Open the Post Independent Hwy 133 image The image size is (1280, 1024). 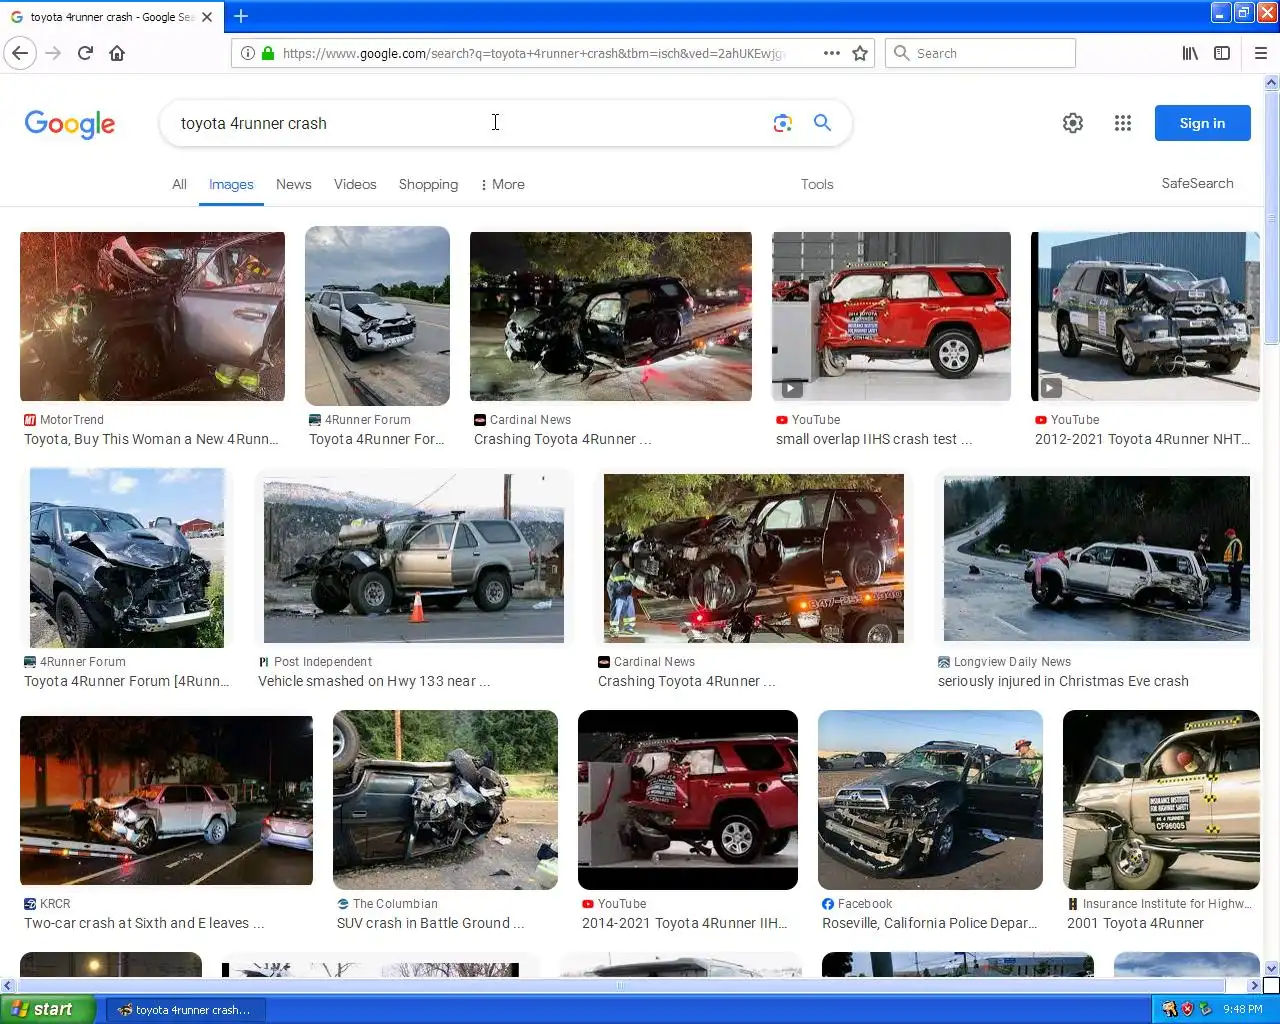click(x=413, y=557)
